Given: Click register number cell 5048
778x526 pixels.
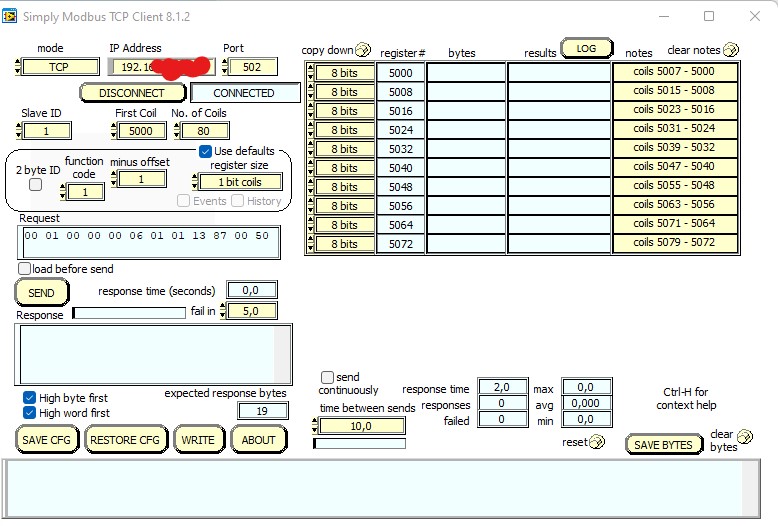Looking at the screenshot, I should 401,187.
